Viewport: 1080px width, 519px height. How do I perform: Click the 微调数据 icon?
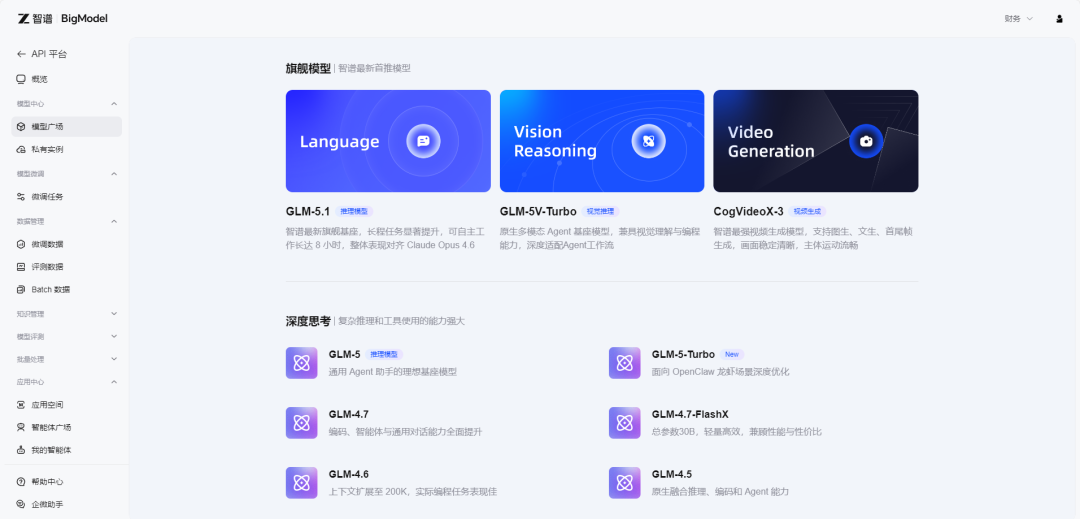click(x=21, y=244)
